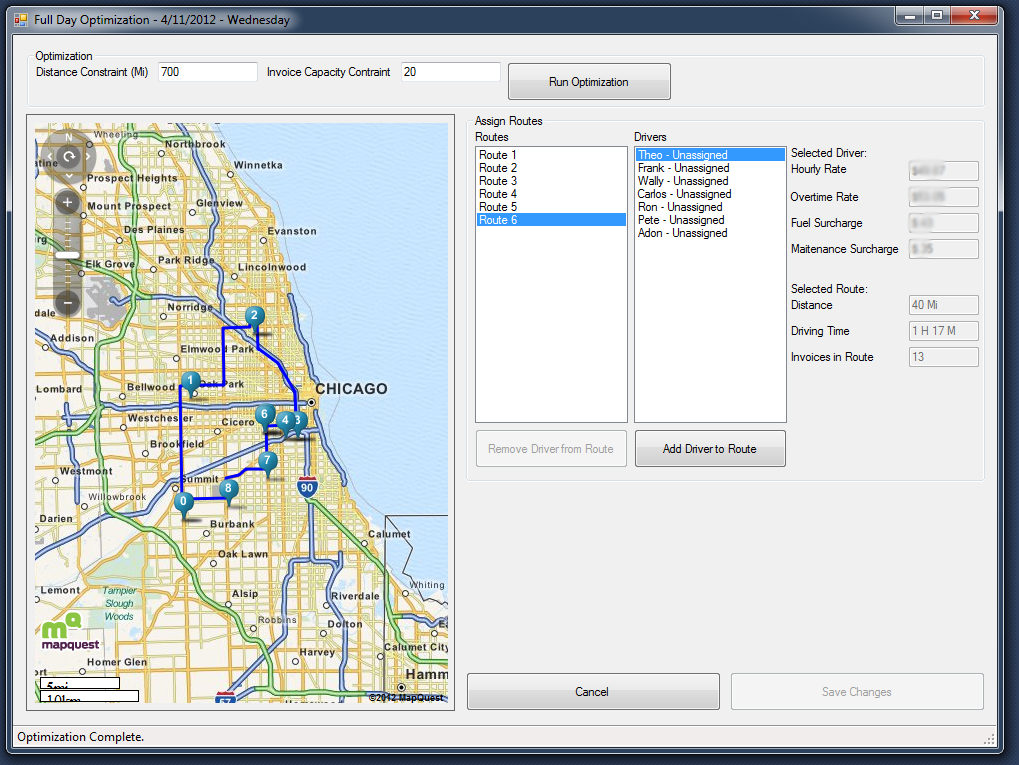Click the Run Optimization button
This screenshot has width=1019, height=765.
pyautogui.click(x=589, y=82)
